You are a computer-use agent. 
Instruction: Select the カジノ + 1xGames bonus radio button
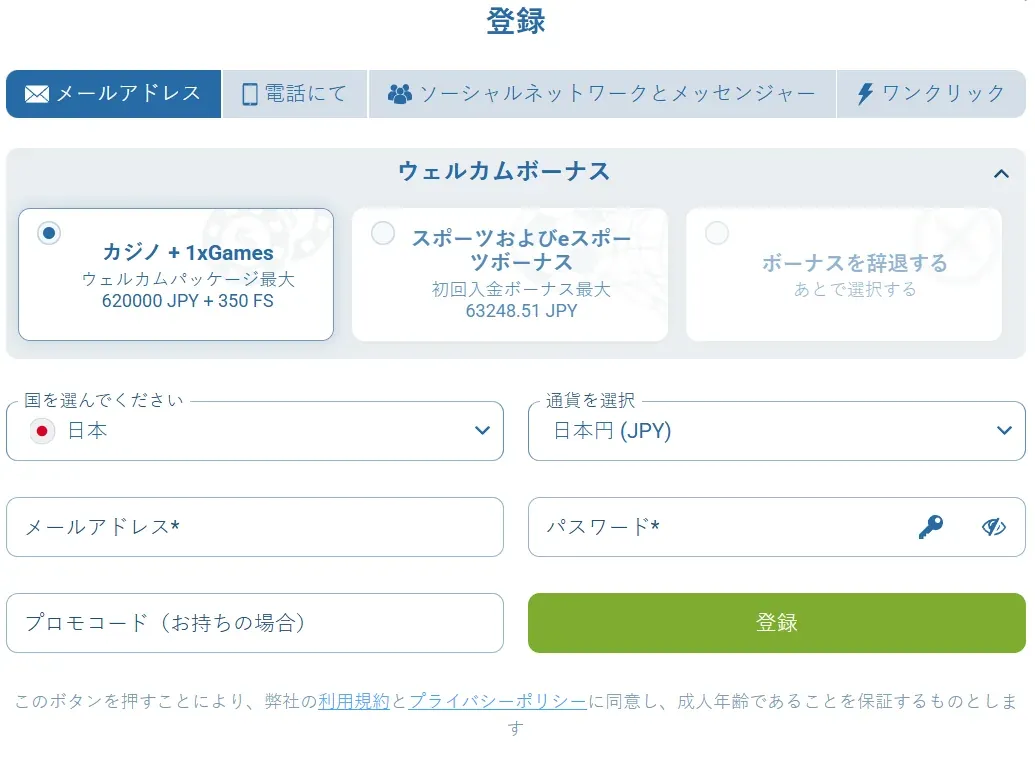49,232
